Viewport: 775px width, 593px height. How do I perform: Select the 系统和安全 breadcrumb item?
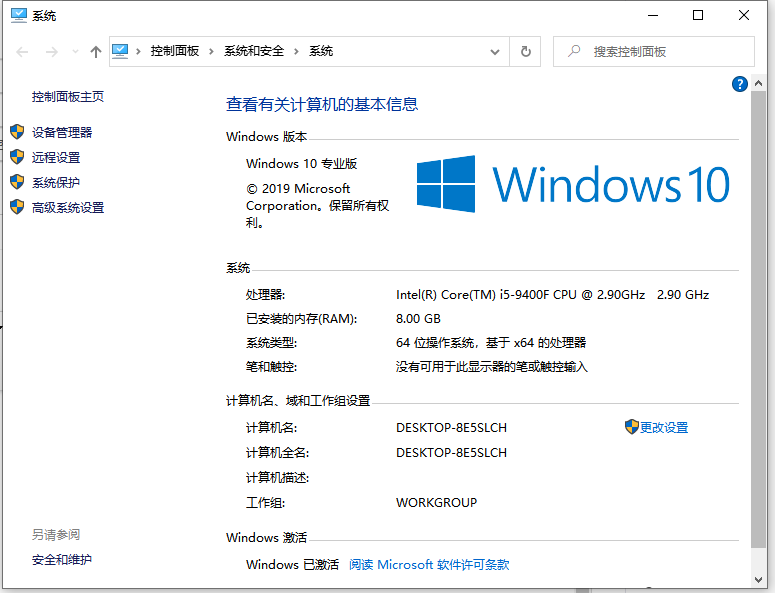pos(254,51)
